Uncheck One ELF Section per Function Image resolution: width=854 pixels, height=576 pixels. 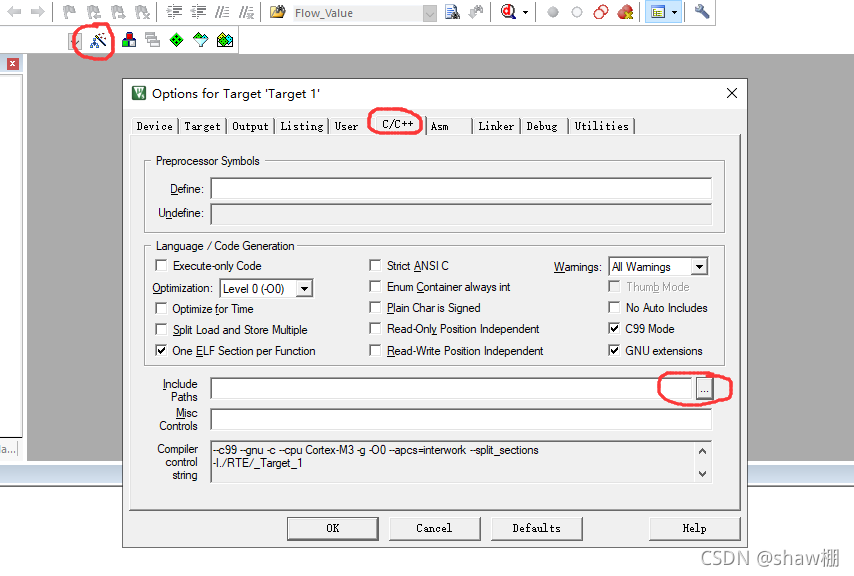pos(161,350)
